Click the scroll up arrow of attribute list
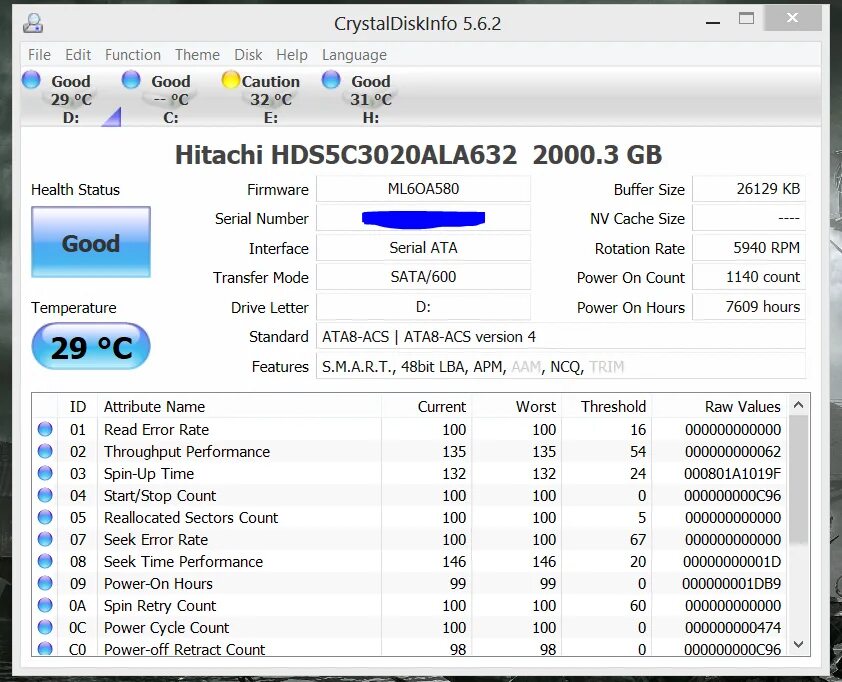The width and height of the screenshot is (842, 682). coord(799,405)
